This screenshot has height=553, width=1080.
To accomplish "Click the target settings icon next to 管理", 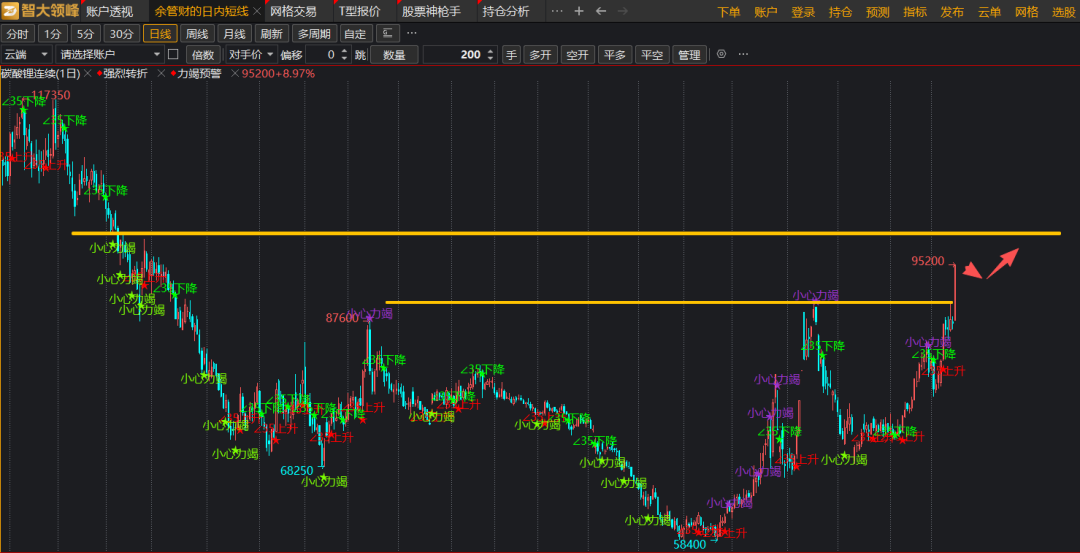I will pyautogui.click(x=721, y=54).
